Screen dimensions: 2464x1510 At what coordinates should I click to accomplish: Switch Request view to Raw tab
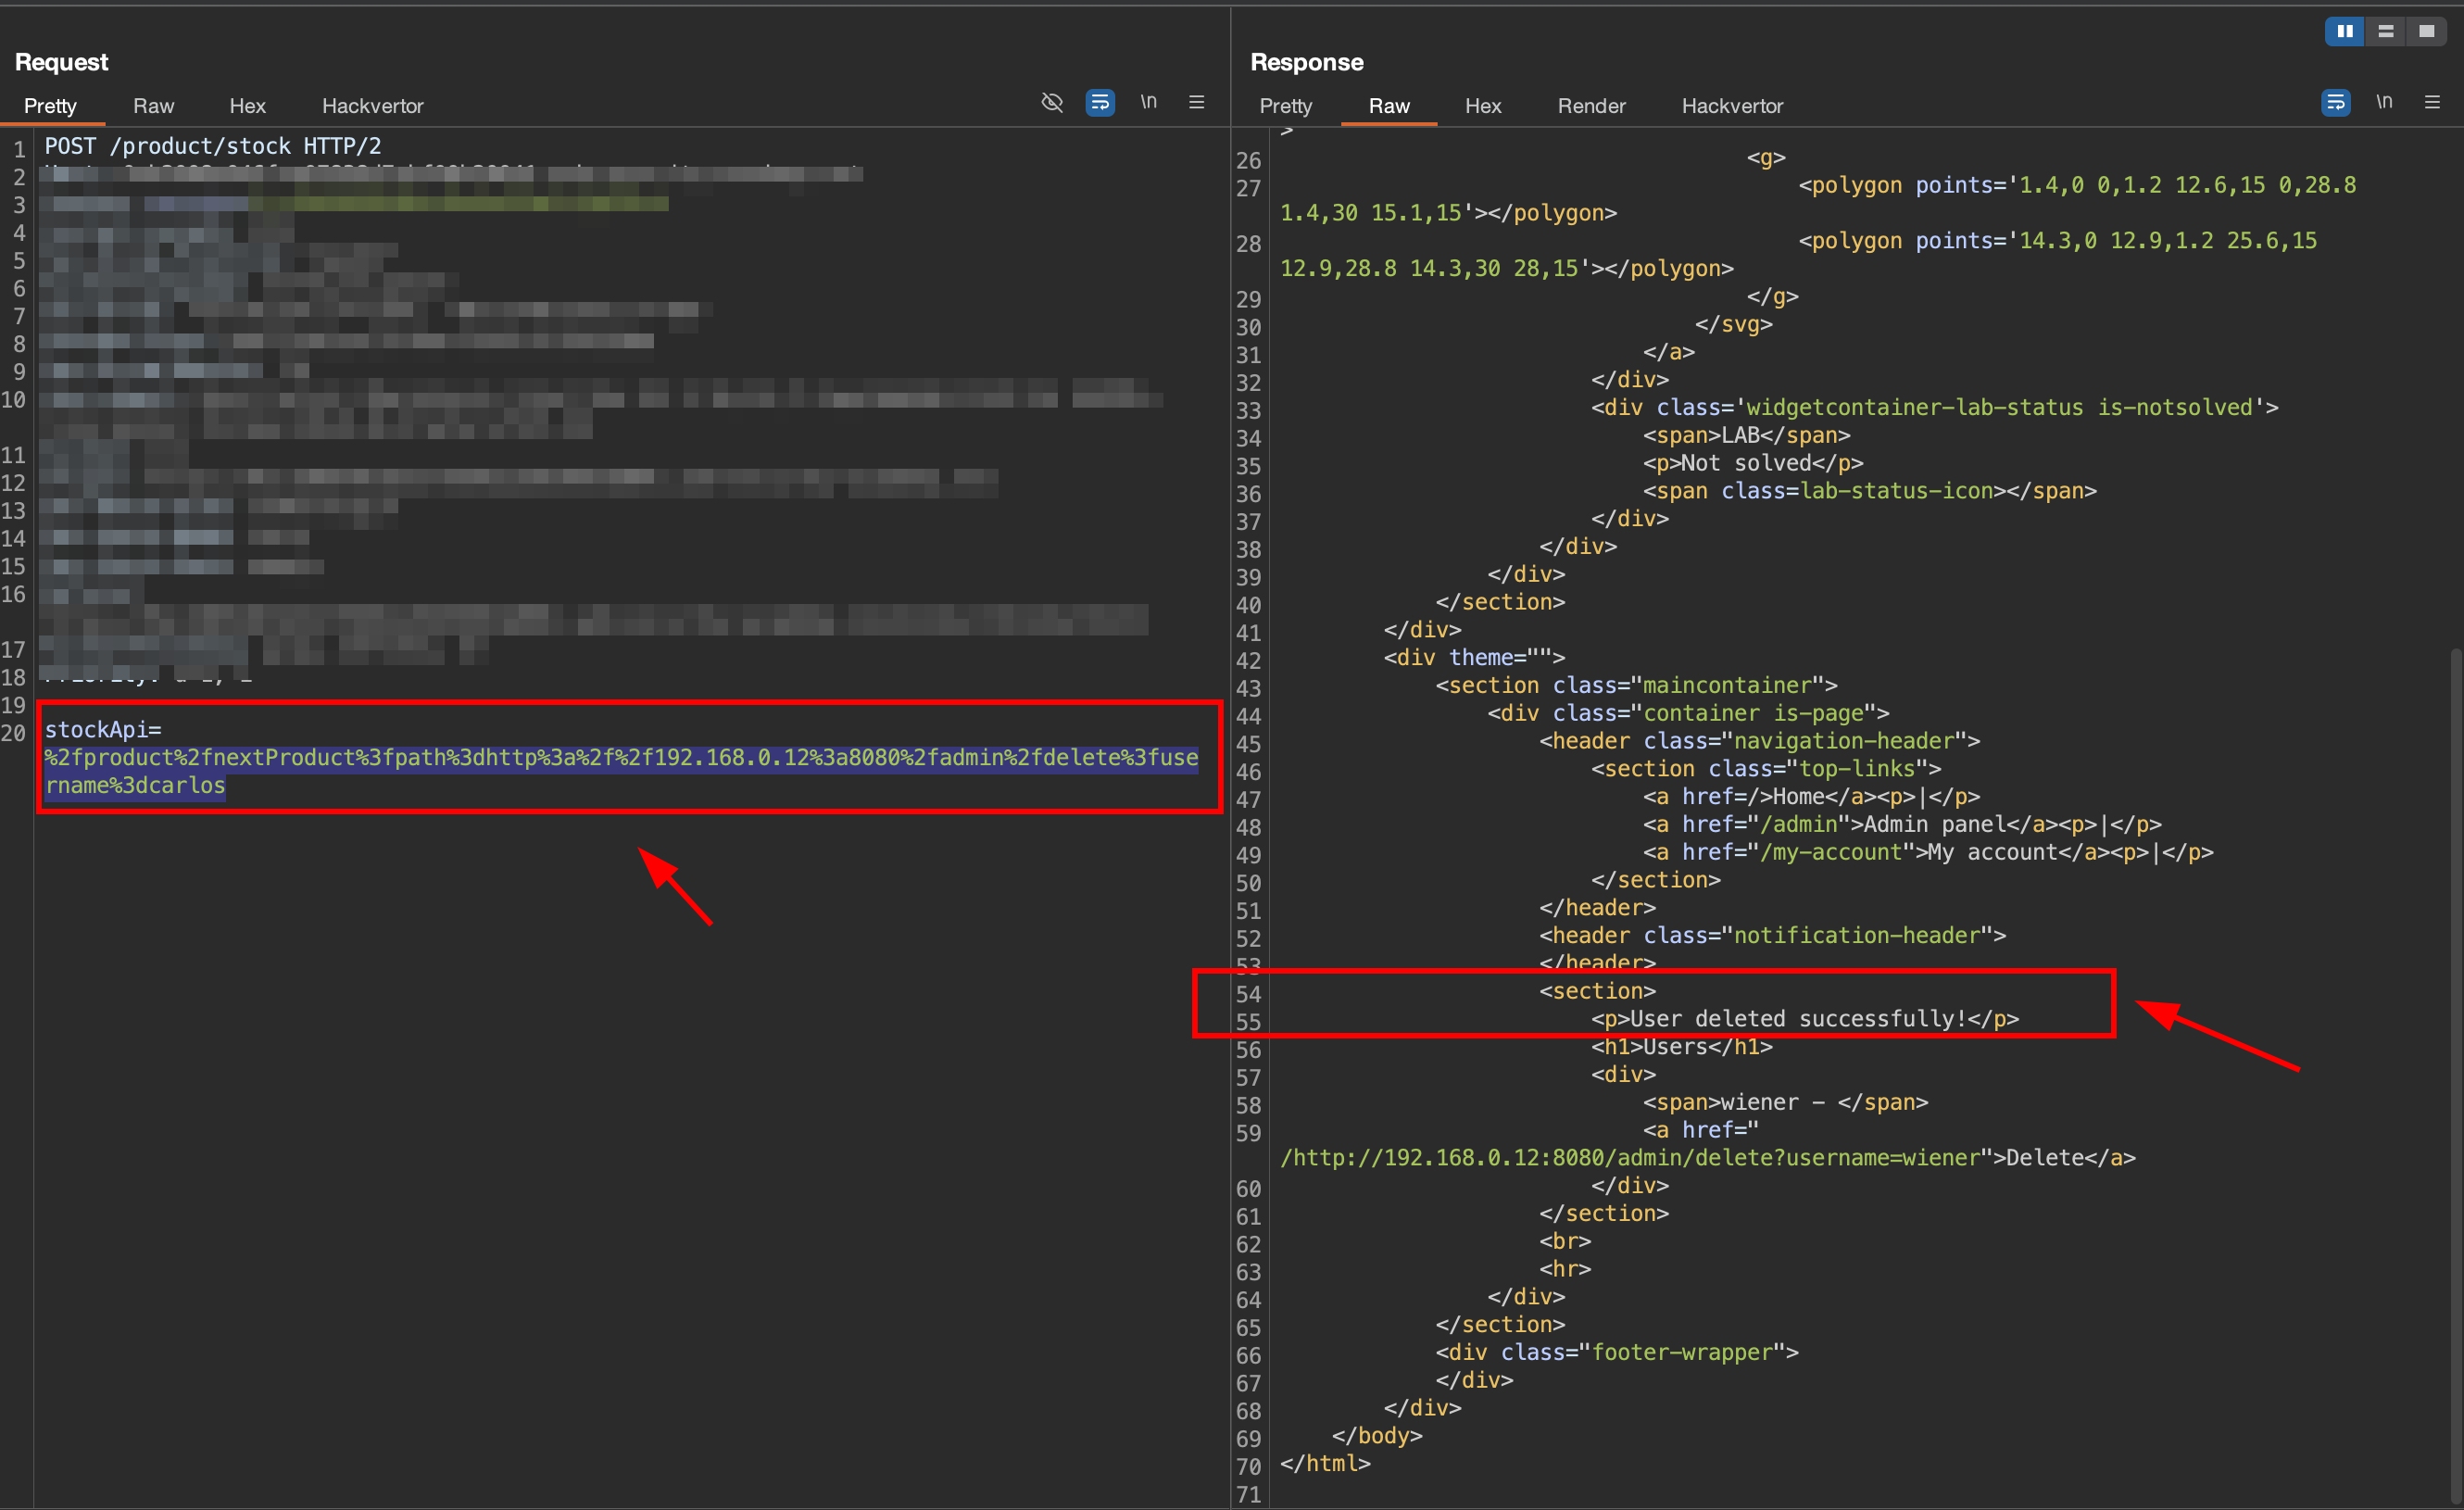153,106
